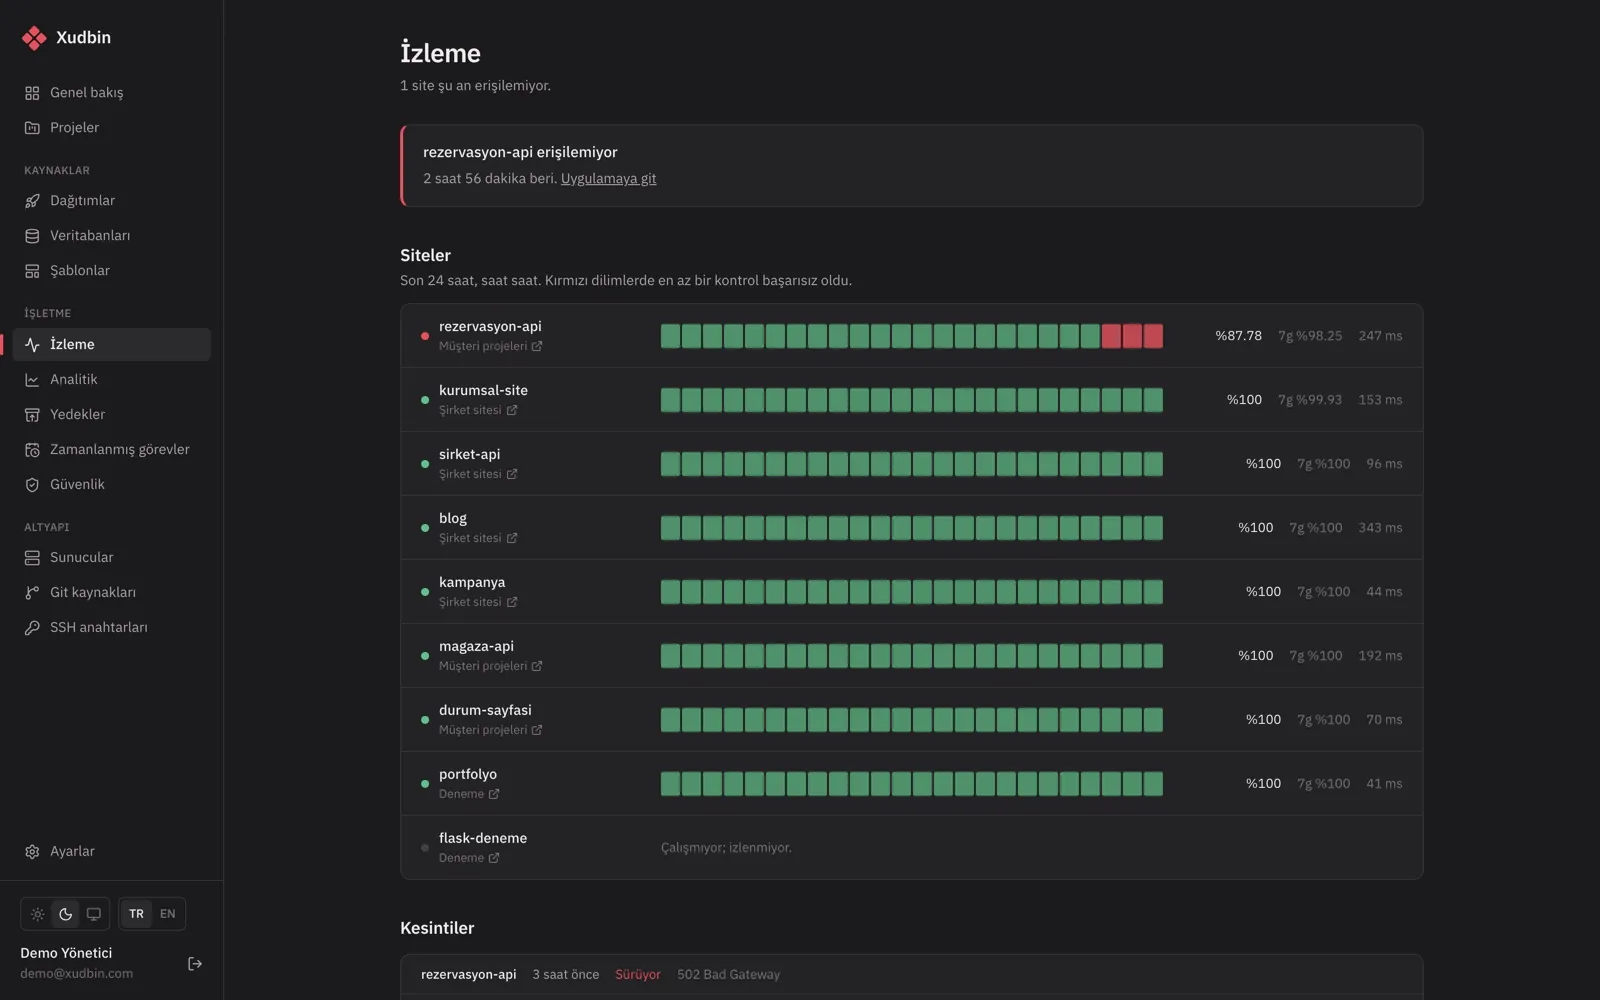
Task: Open Güvenlik shield icon
Action: 32,484
